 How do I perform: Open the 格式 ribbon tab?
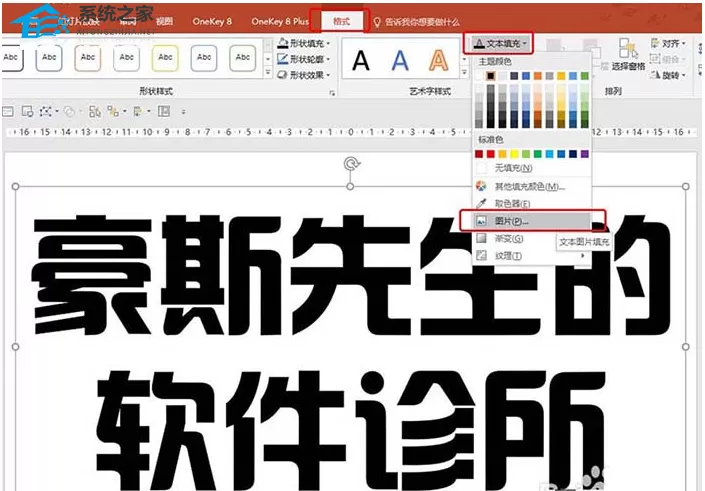coord(341,21)
